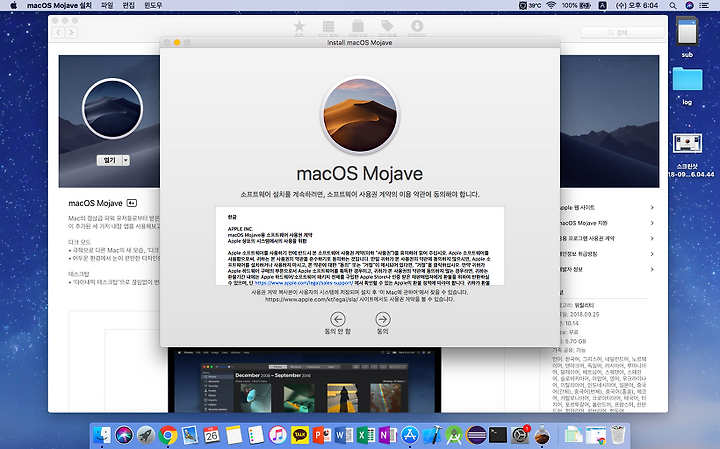This screenshot has height=449, width=720.
Task: Go back in the App Store window
Action: coord(58,32)
